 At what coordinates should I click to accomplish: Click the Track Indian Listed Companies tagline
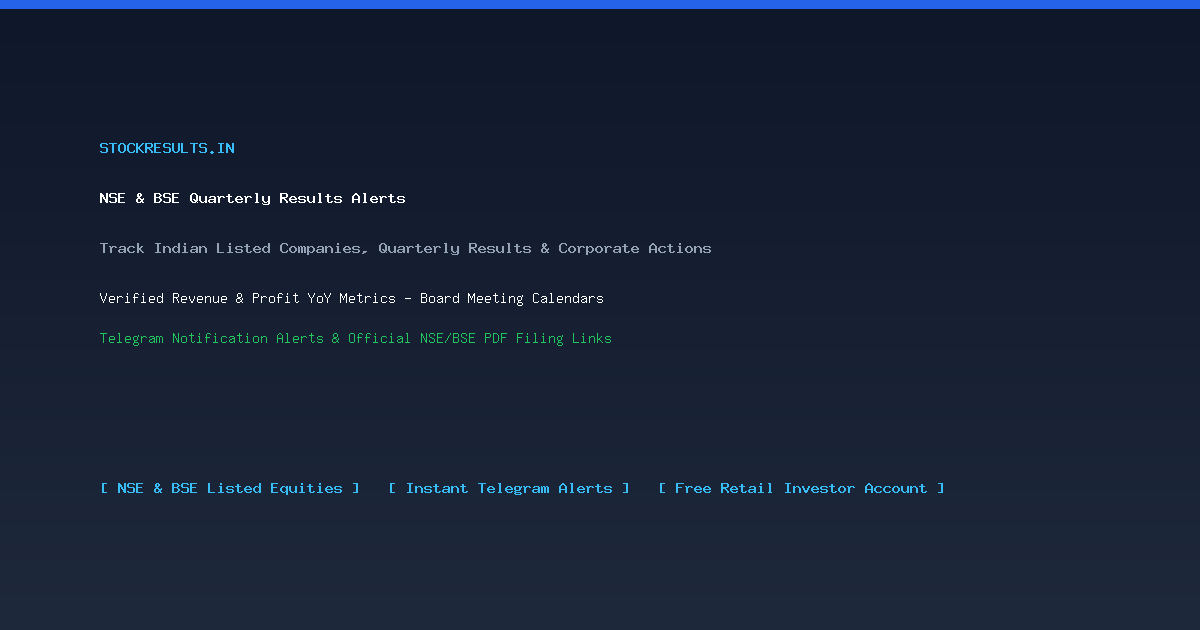(405, 248)
